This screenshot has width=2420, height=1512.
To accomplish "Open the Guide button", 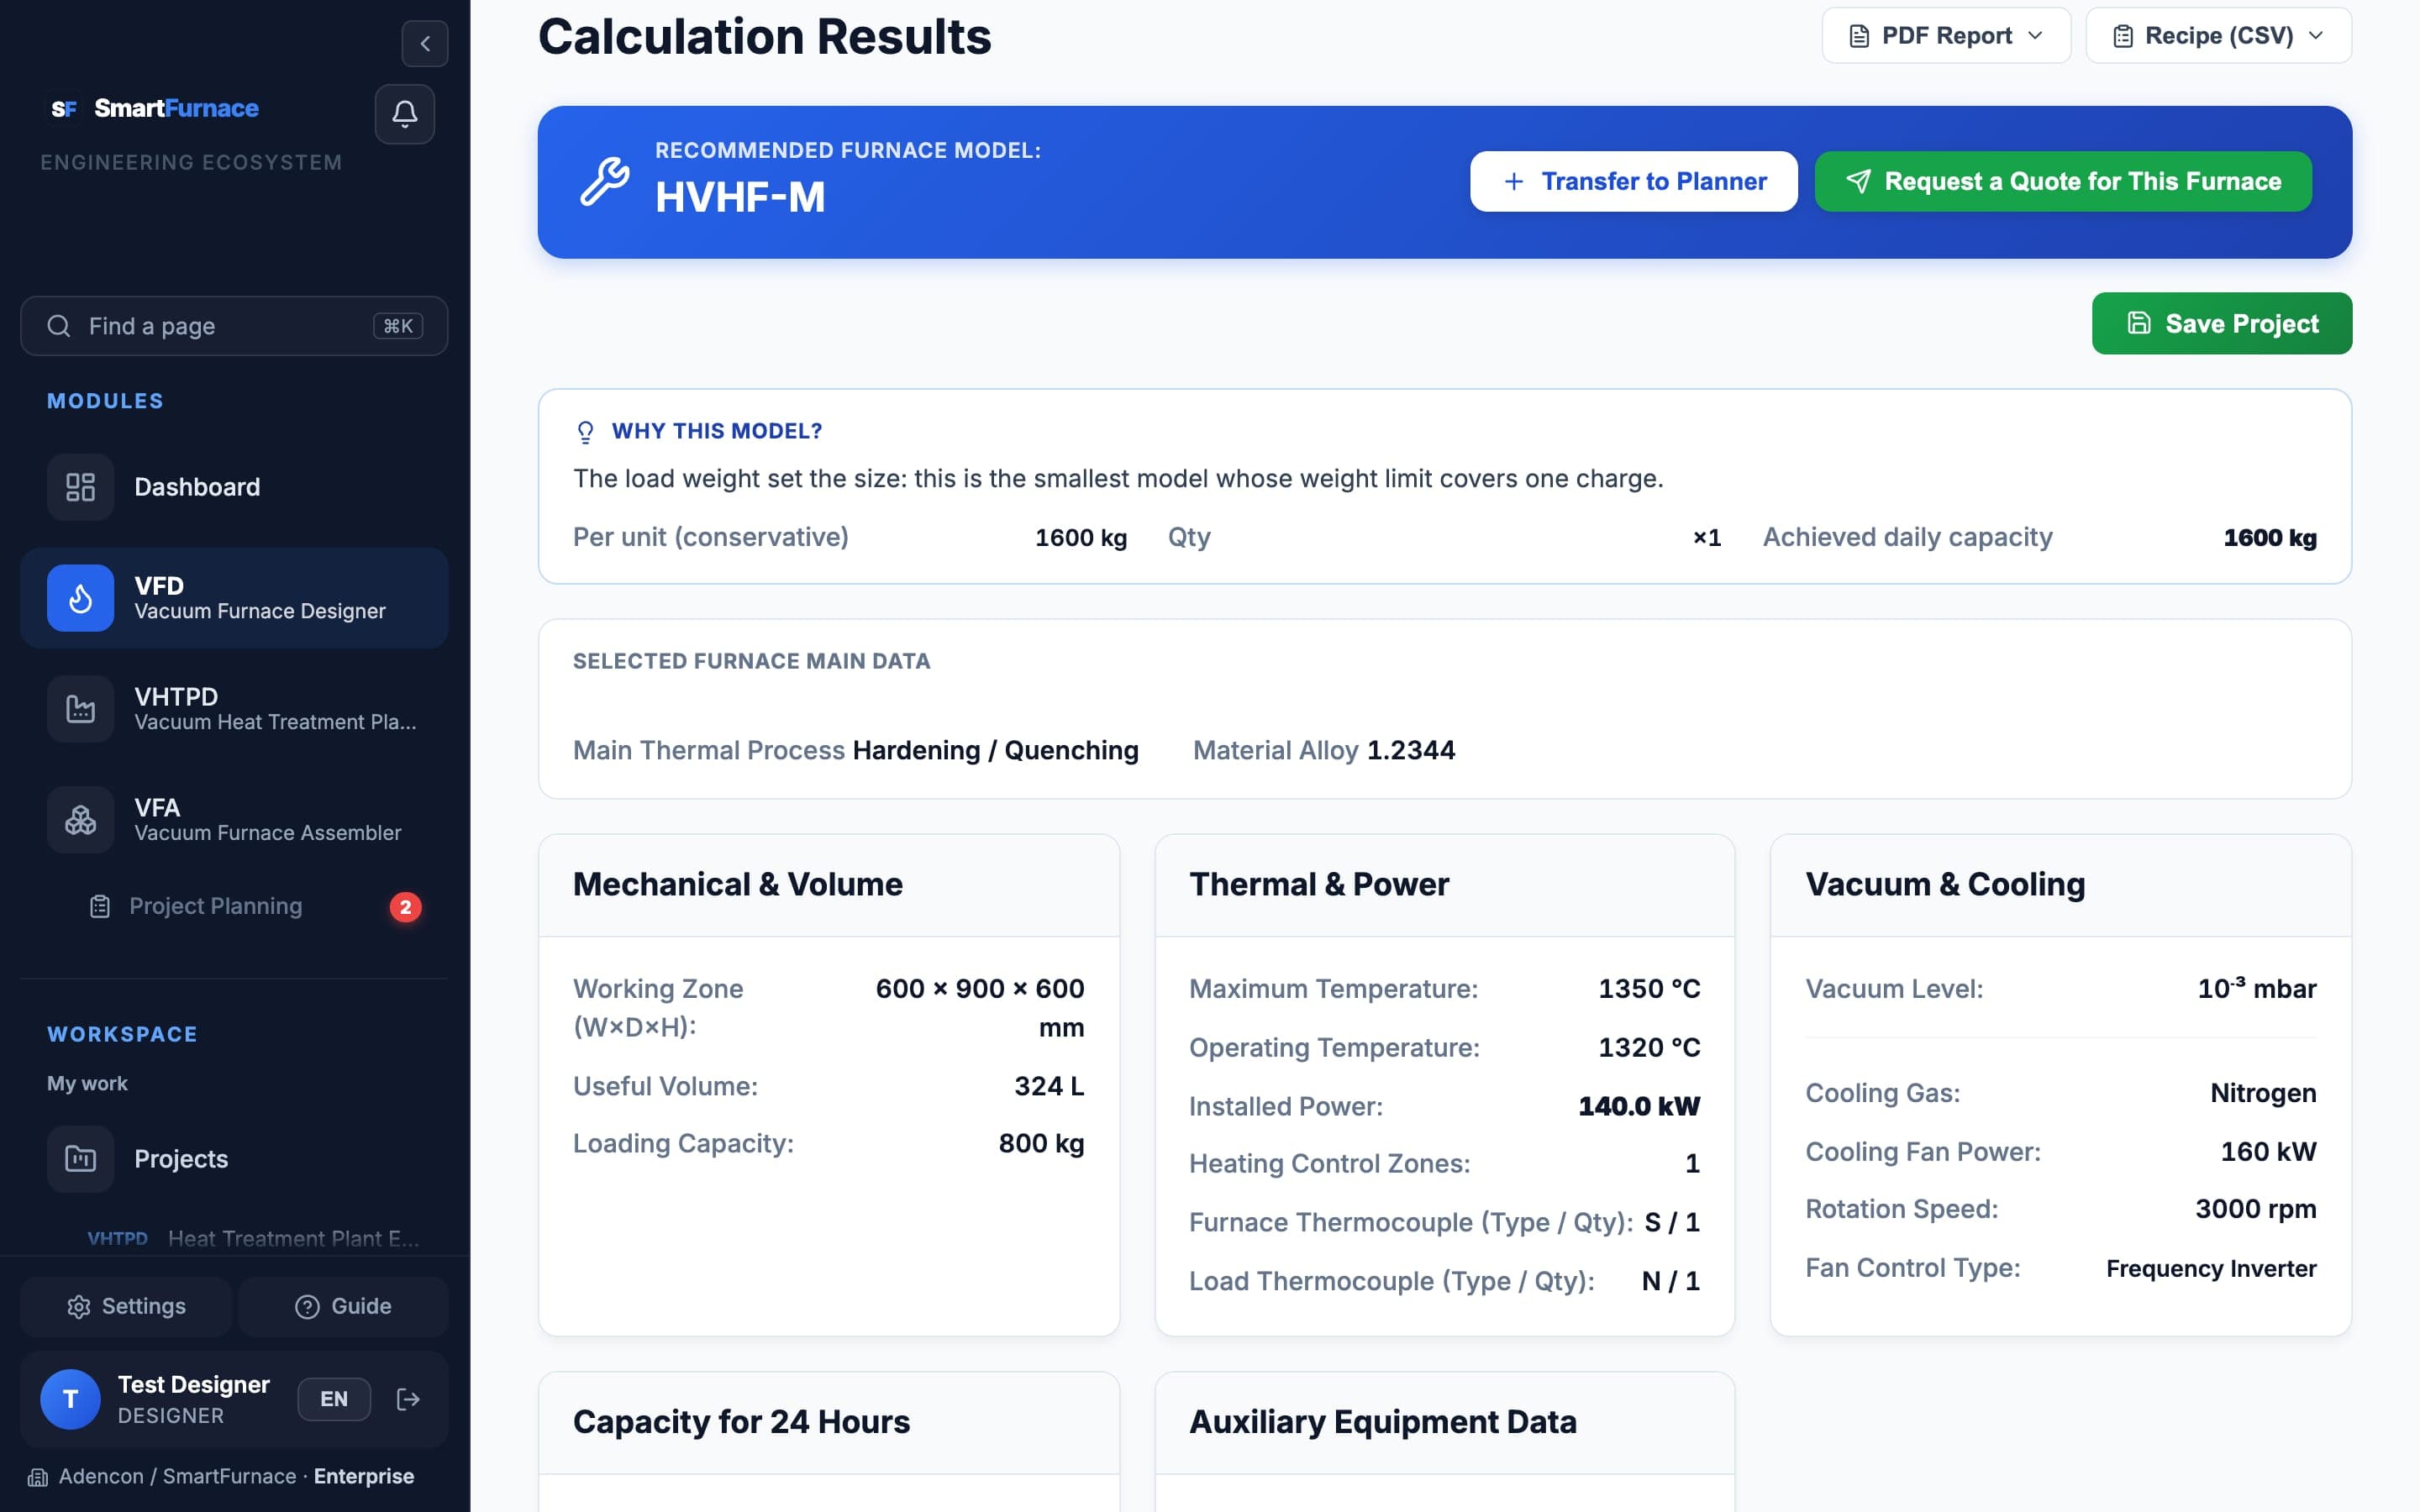I will [x=343, y=1306].
